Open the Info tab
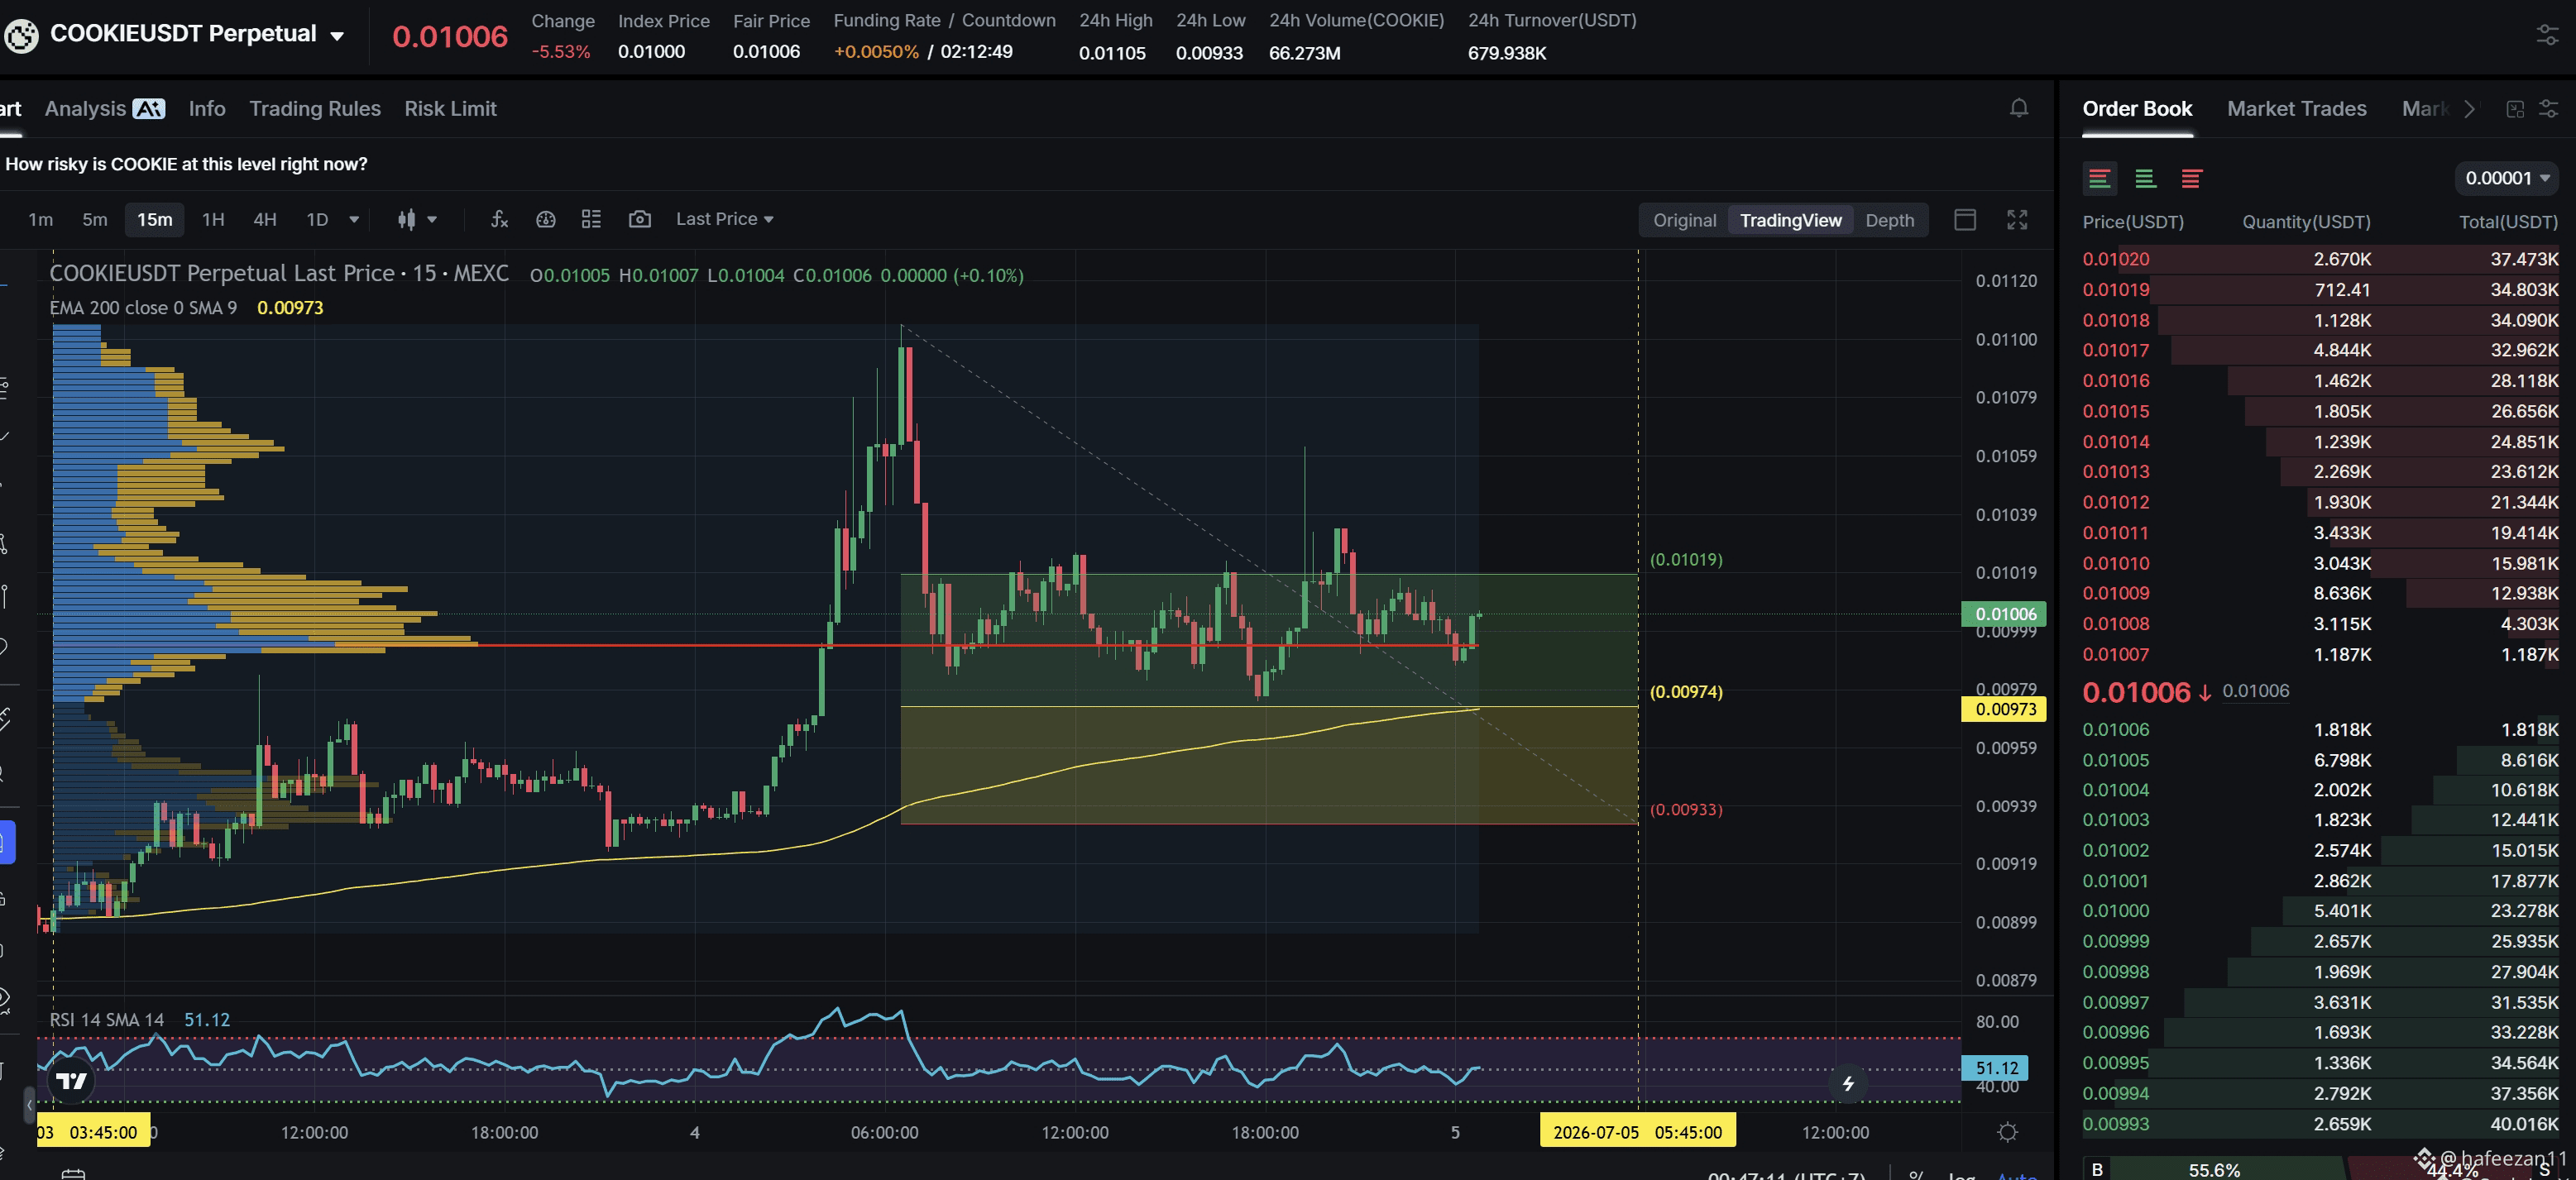The image size is (2576, 1180). (207, 108)
